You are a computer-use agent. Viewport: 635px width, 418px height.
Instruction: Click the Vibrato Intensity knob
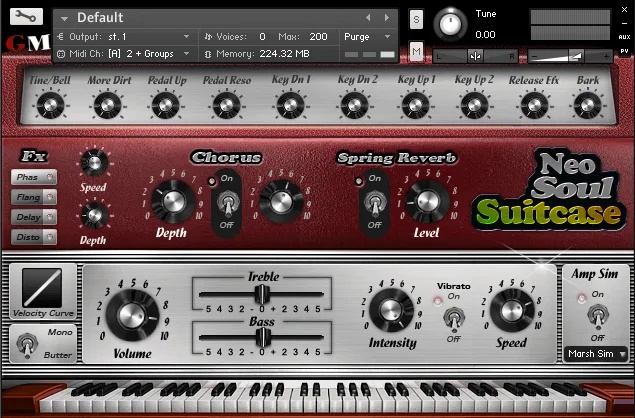point(392,310)
